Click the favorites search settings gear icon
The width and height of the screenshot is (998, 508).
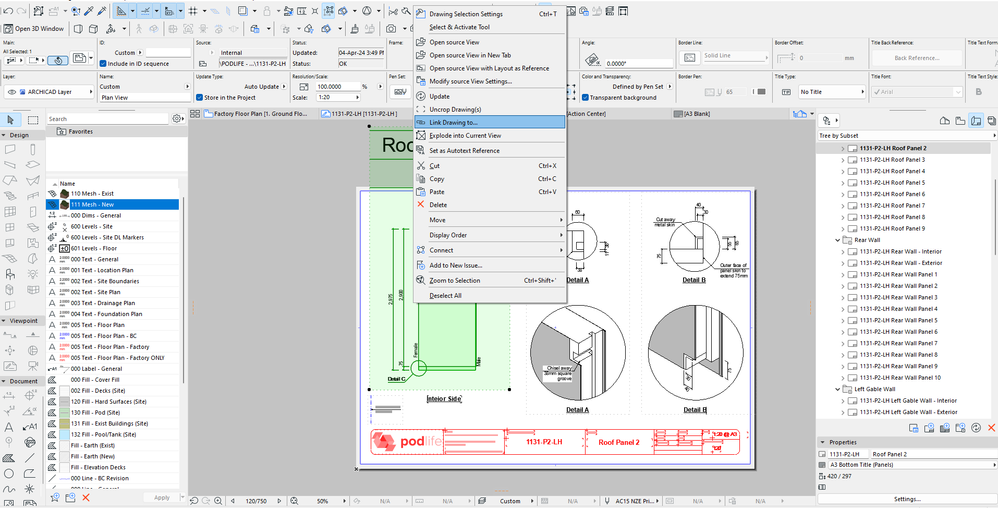178,118
